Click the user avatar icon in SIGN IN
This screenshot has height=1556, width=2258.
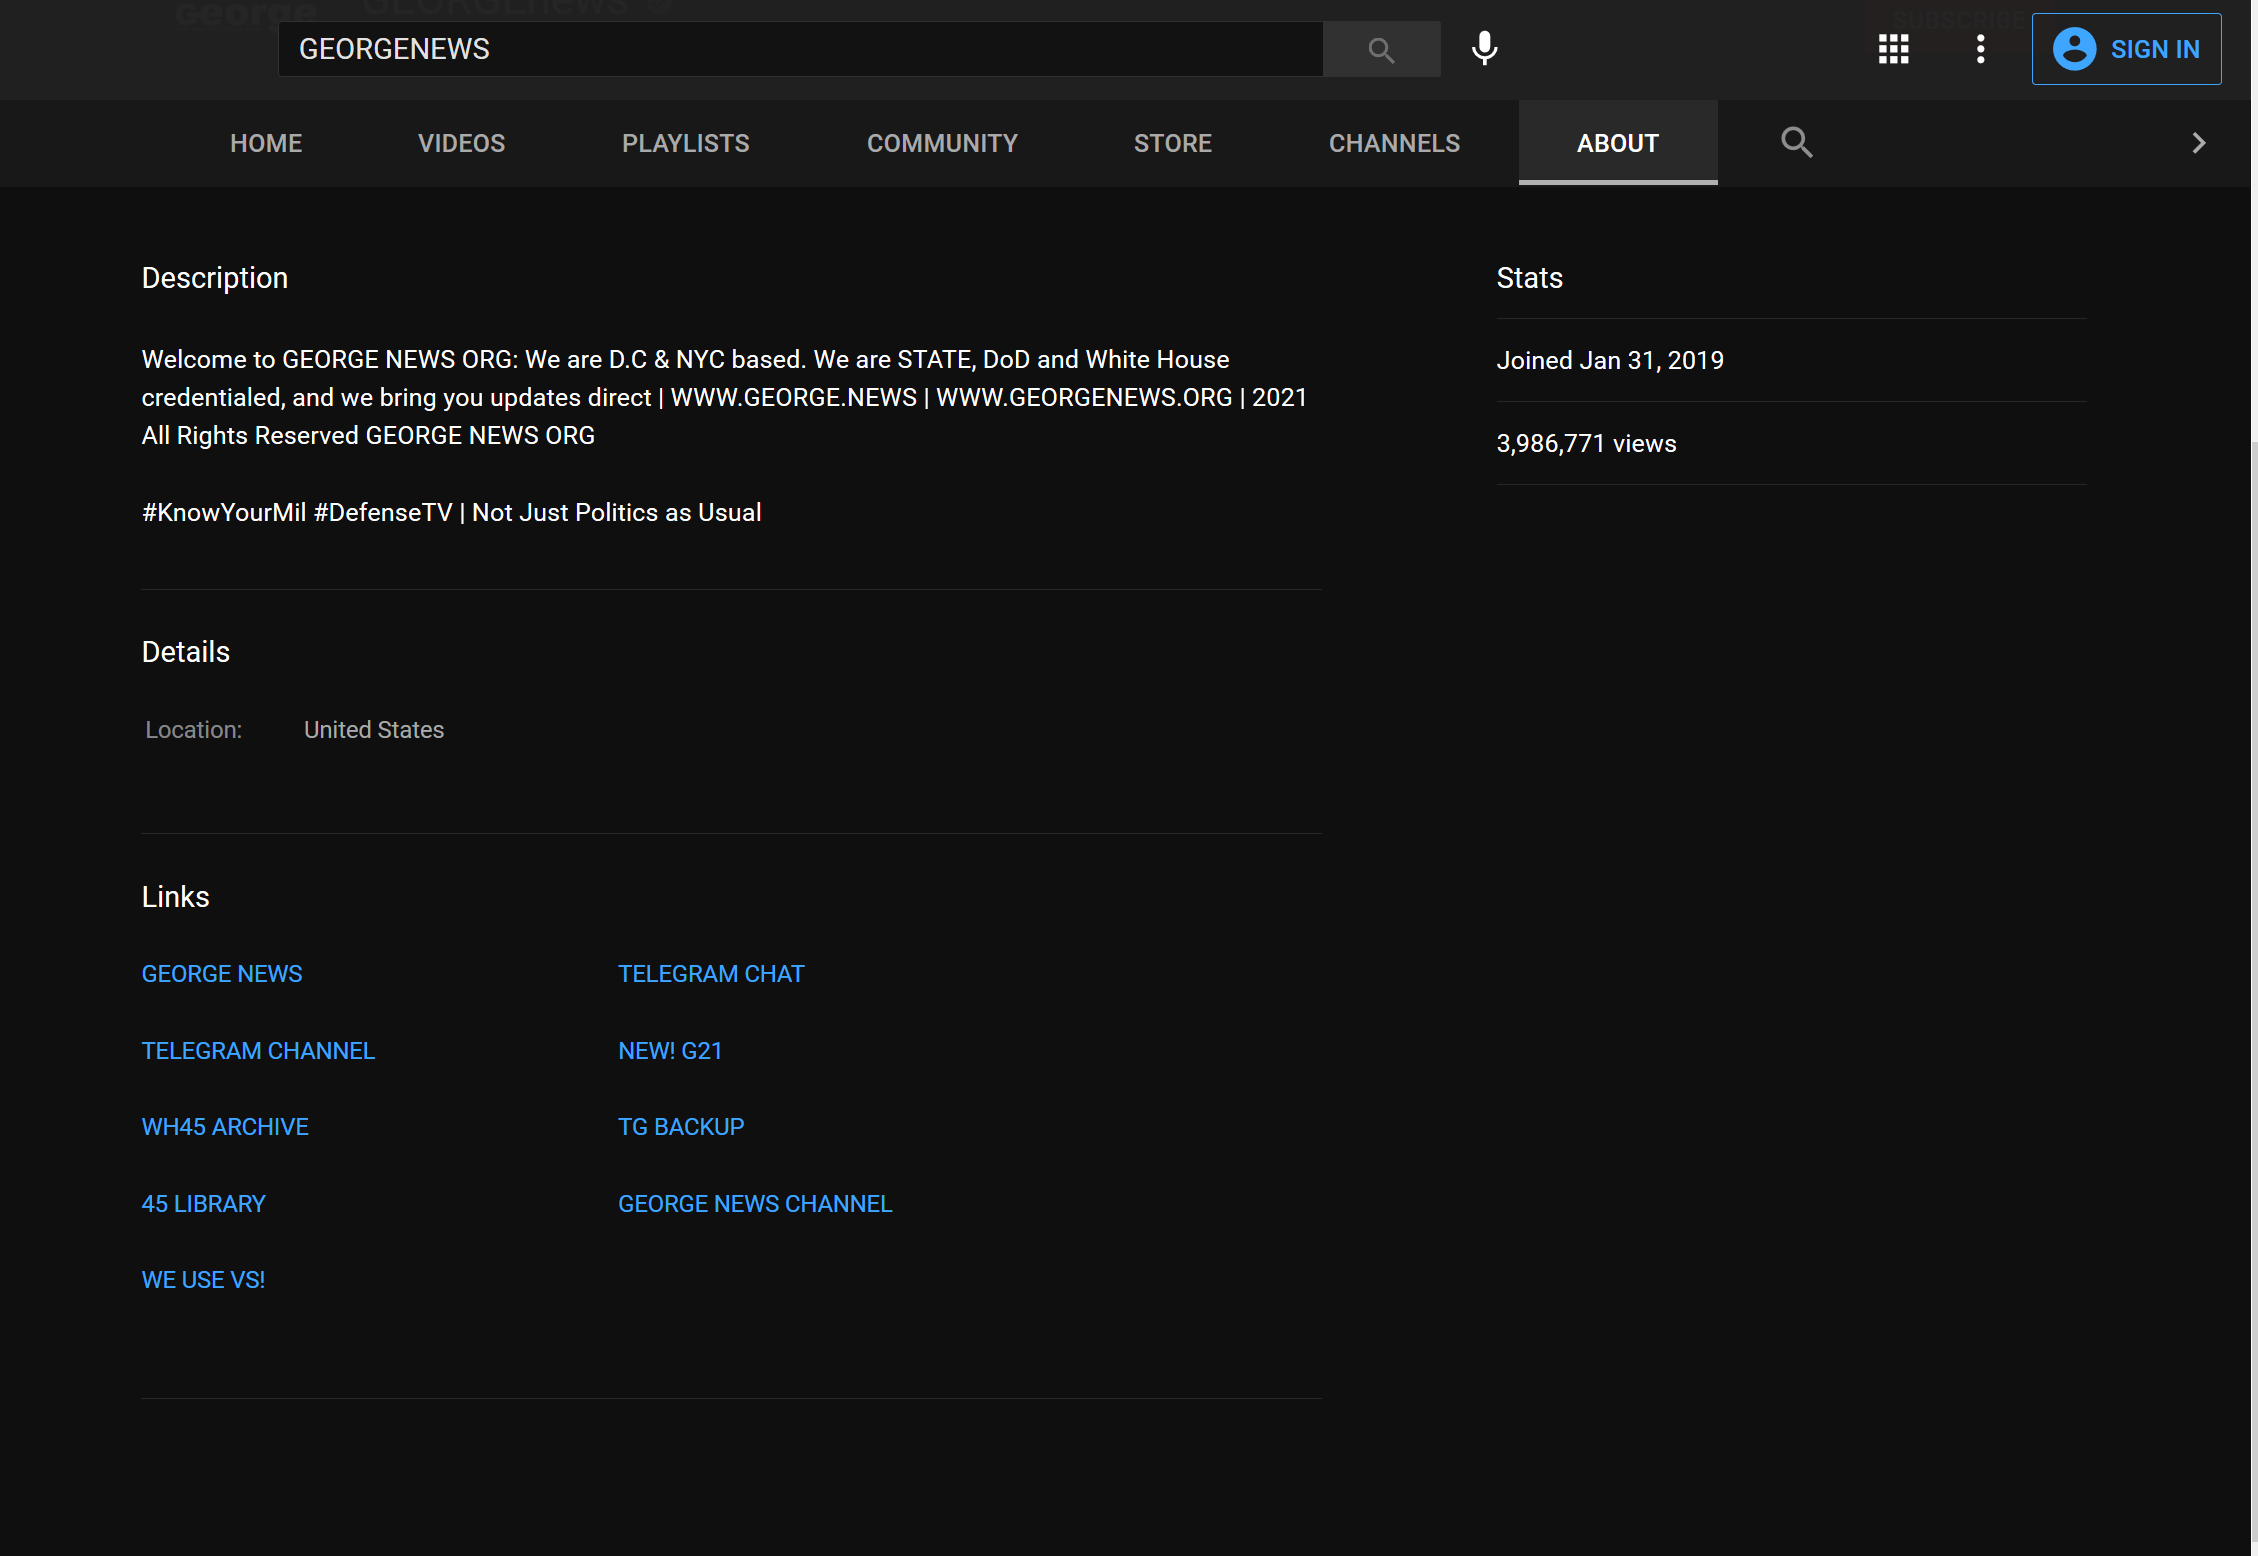[x=2074, y=49]
